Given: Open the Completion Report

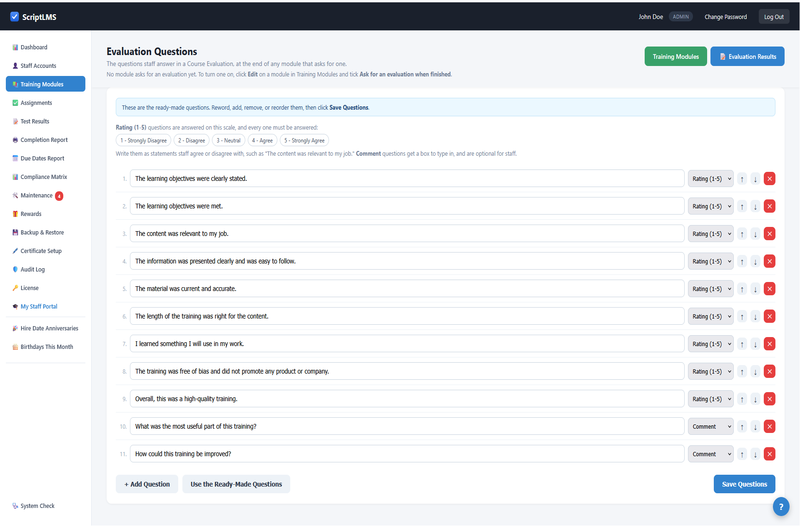Looking at the screenshot, I should click(x=45, y=140).
